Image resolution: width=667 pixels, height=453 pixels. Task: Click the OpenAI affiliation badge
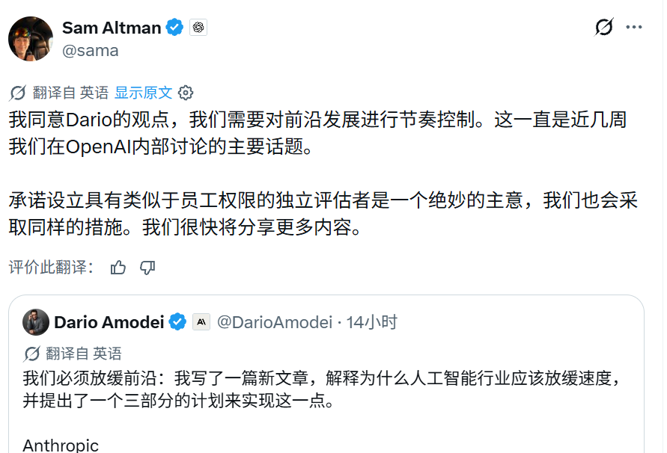(x=198, y=27)
